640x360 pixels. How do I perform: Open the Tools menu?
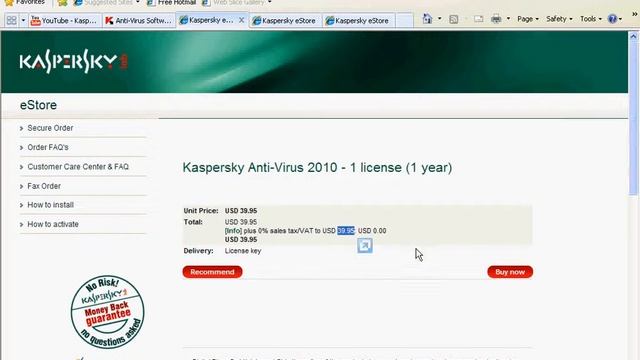coord(591,19)
